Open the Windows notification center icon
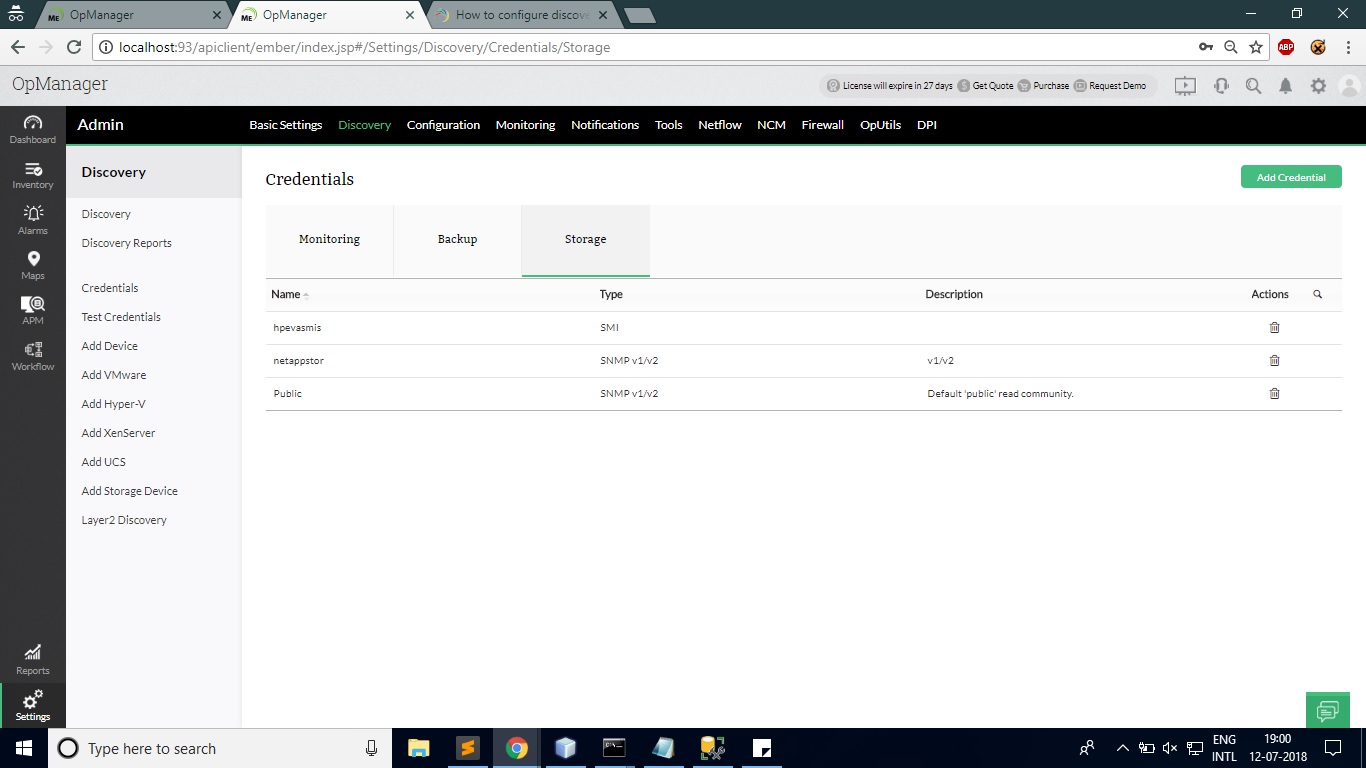This screenshot has height=768, width=1366. pyautogui.click(x=1333, y=748)
